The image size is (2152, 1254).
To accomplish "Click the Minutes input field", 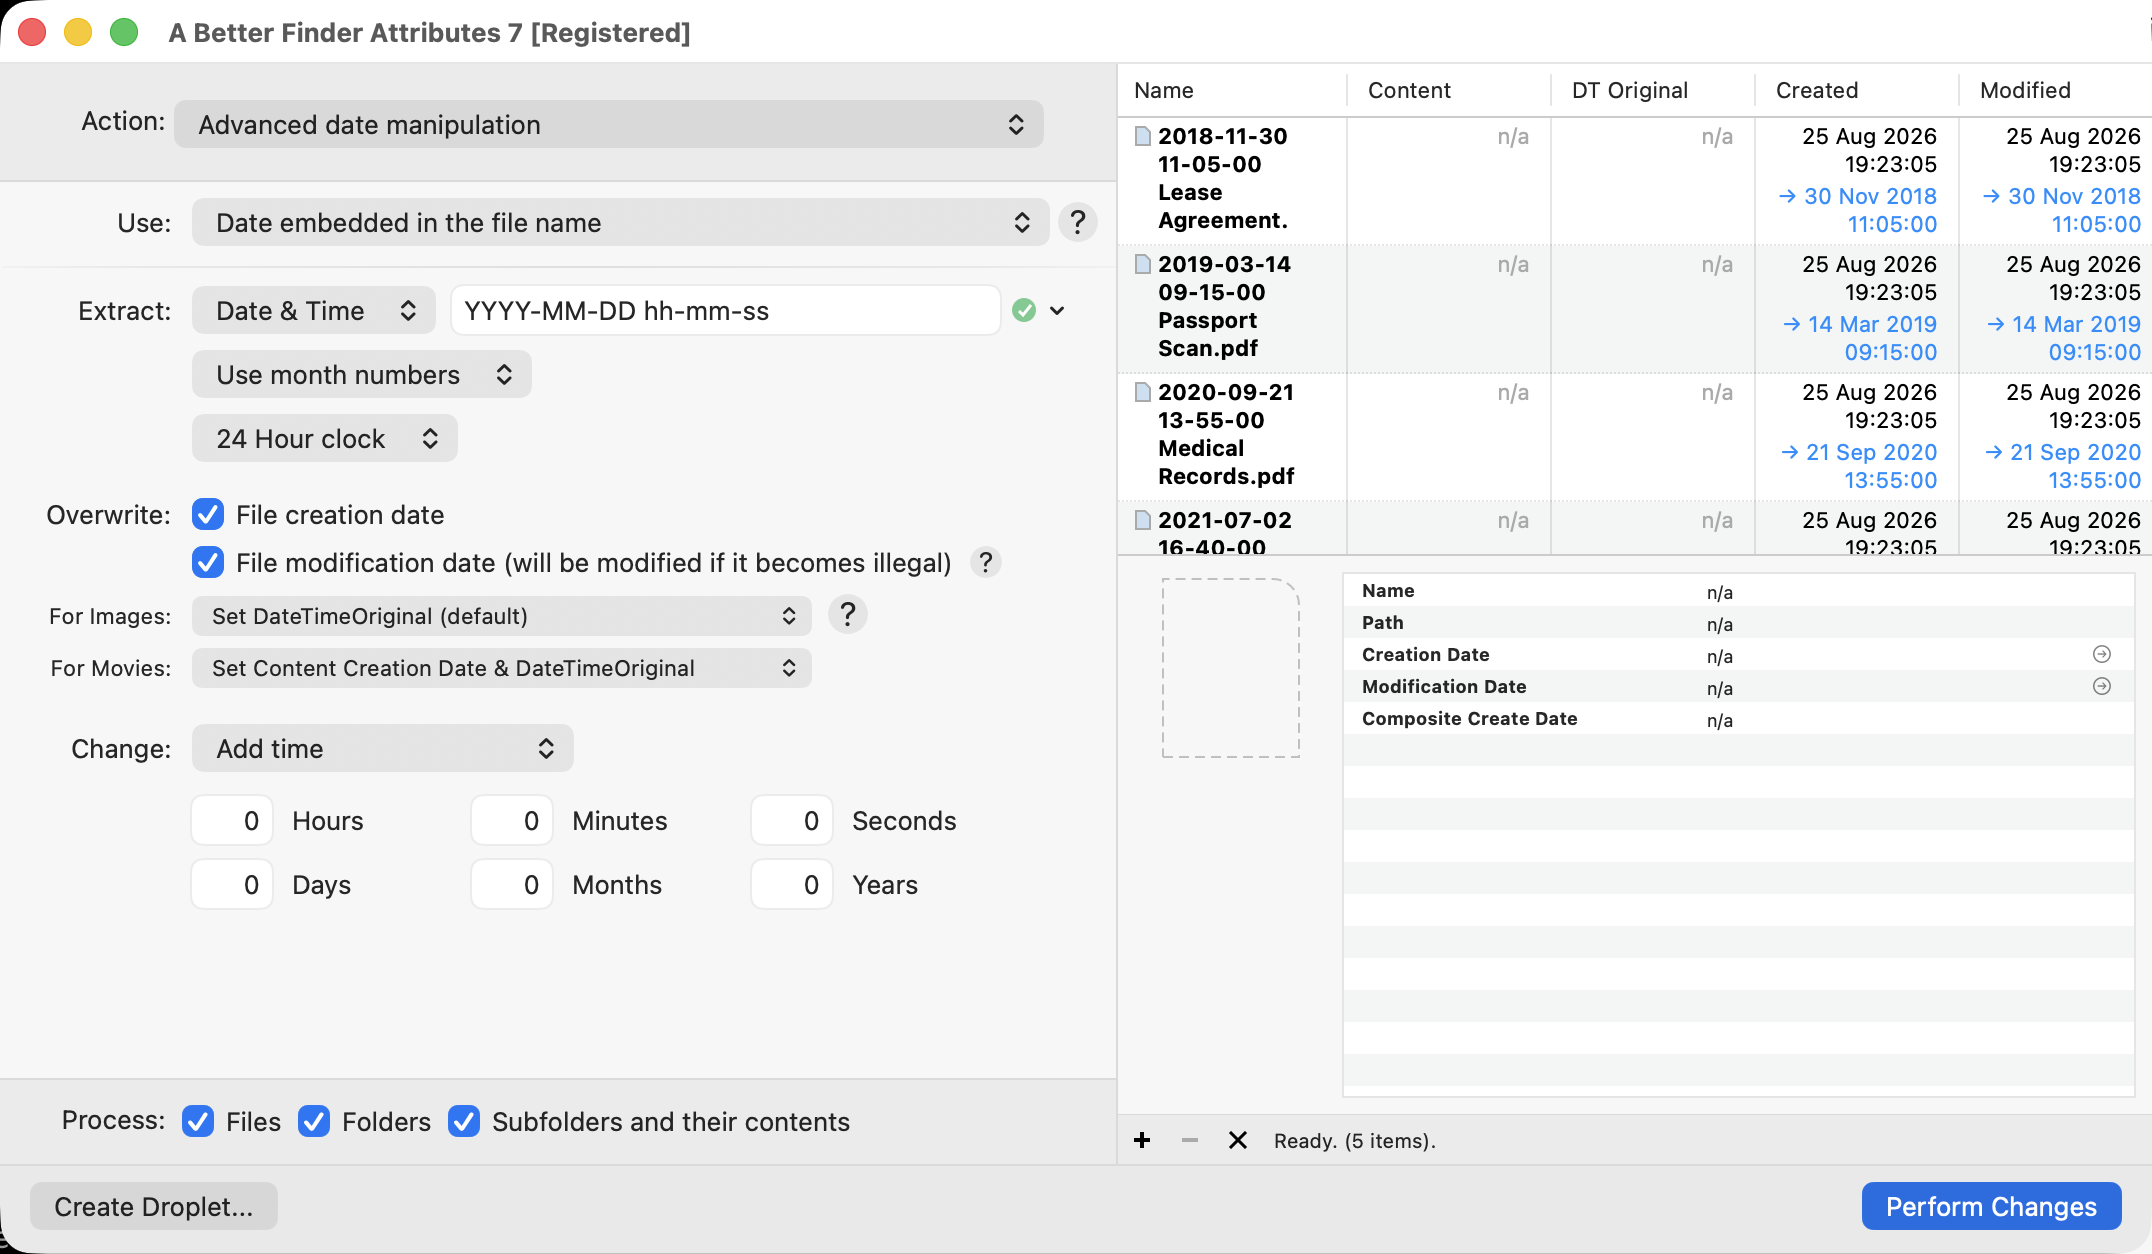I will 512,820.
